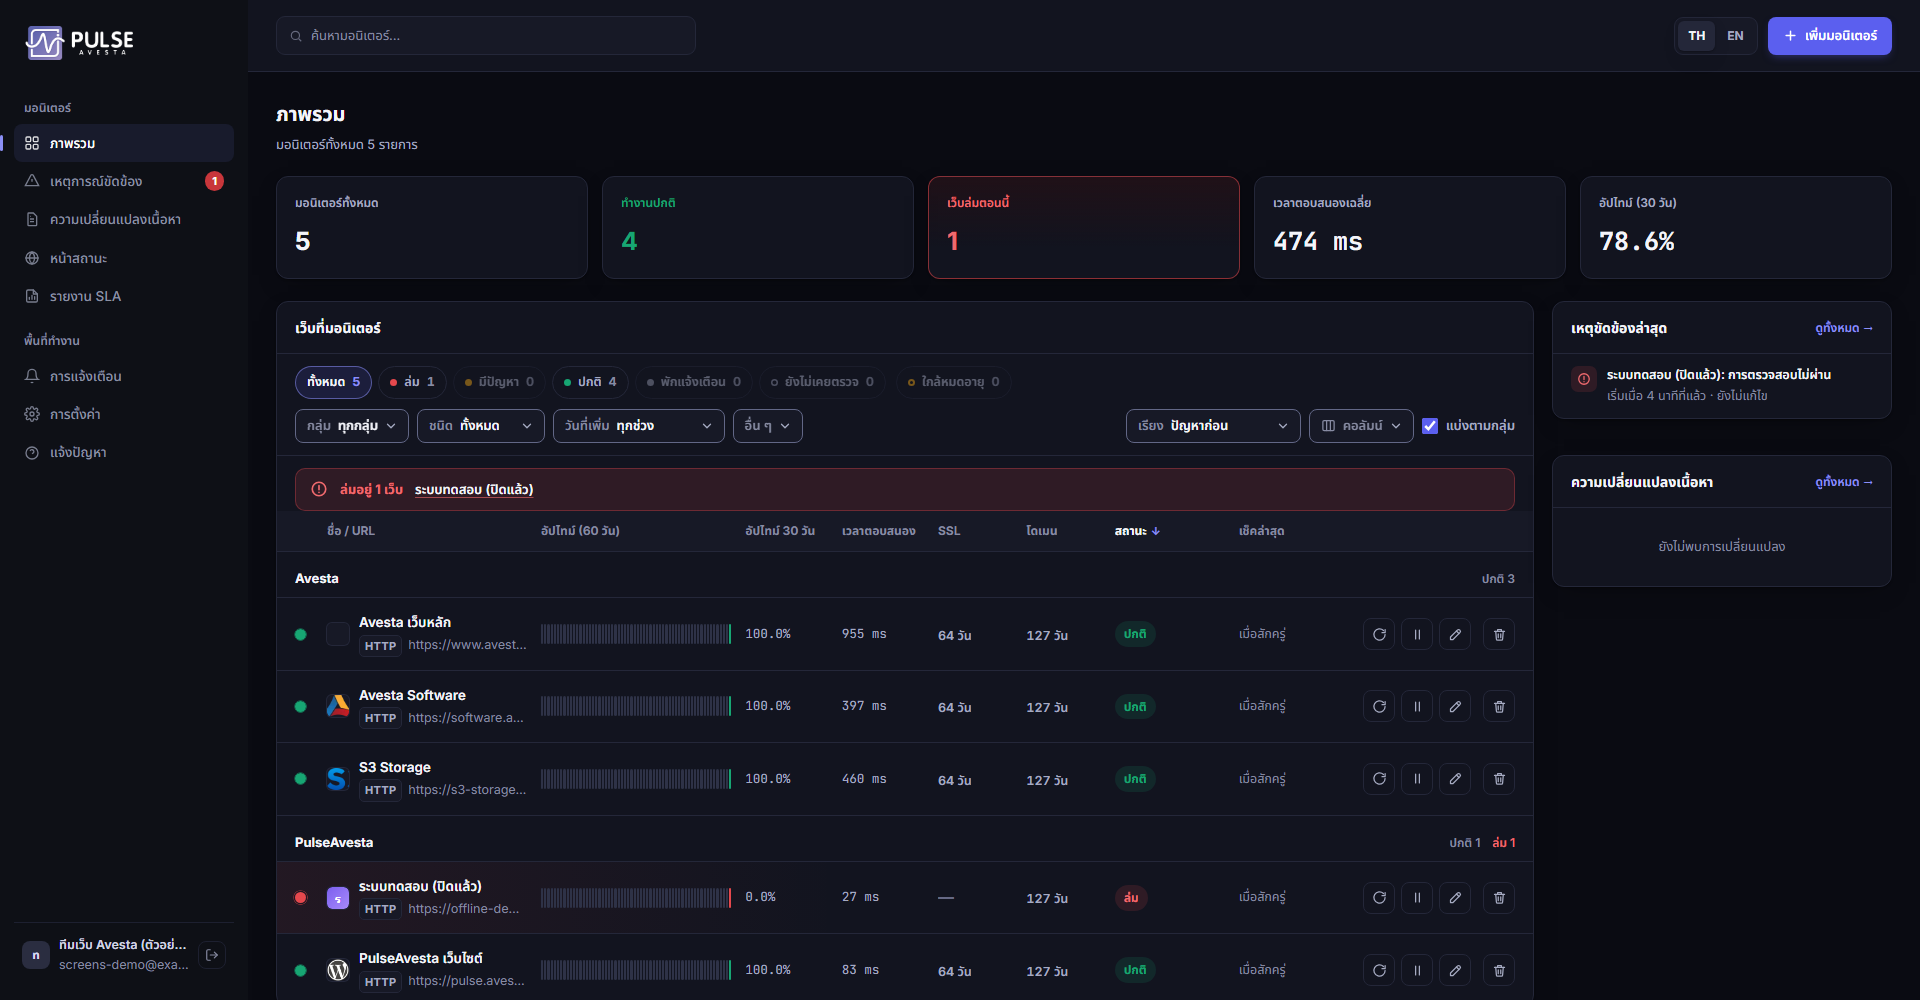Open the วันที่เพิ่ม ทุกช่วง dropdown

[639, 425]
